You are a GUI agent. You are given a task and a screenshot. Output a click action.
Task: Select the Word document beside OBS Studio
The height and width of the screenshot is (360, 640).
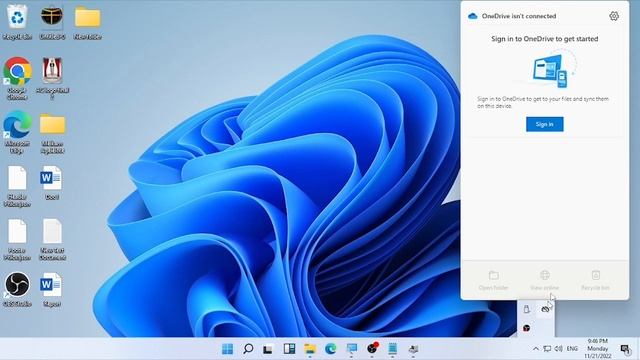click(51, 289)
